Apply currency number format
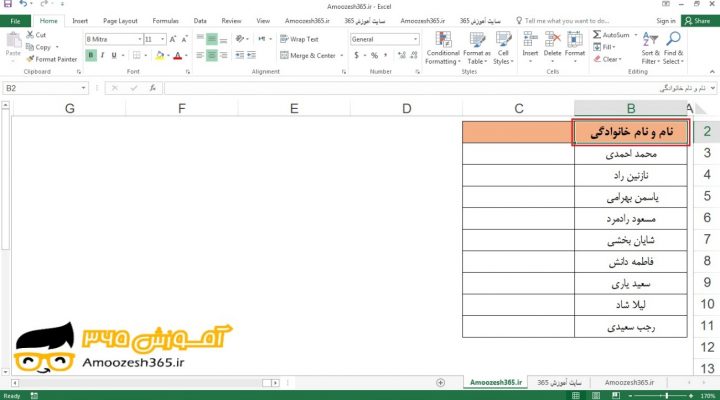Image resolution: width=720 pixels, height=400 pixels. 356,56
